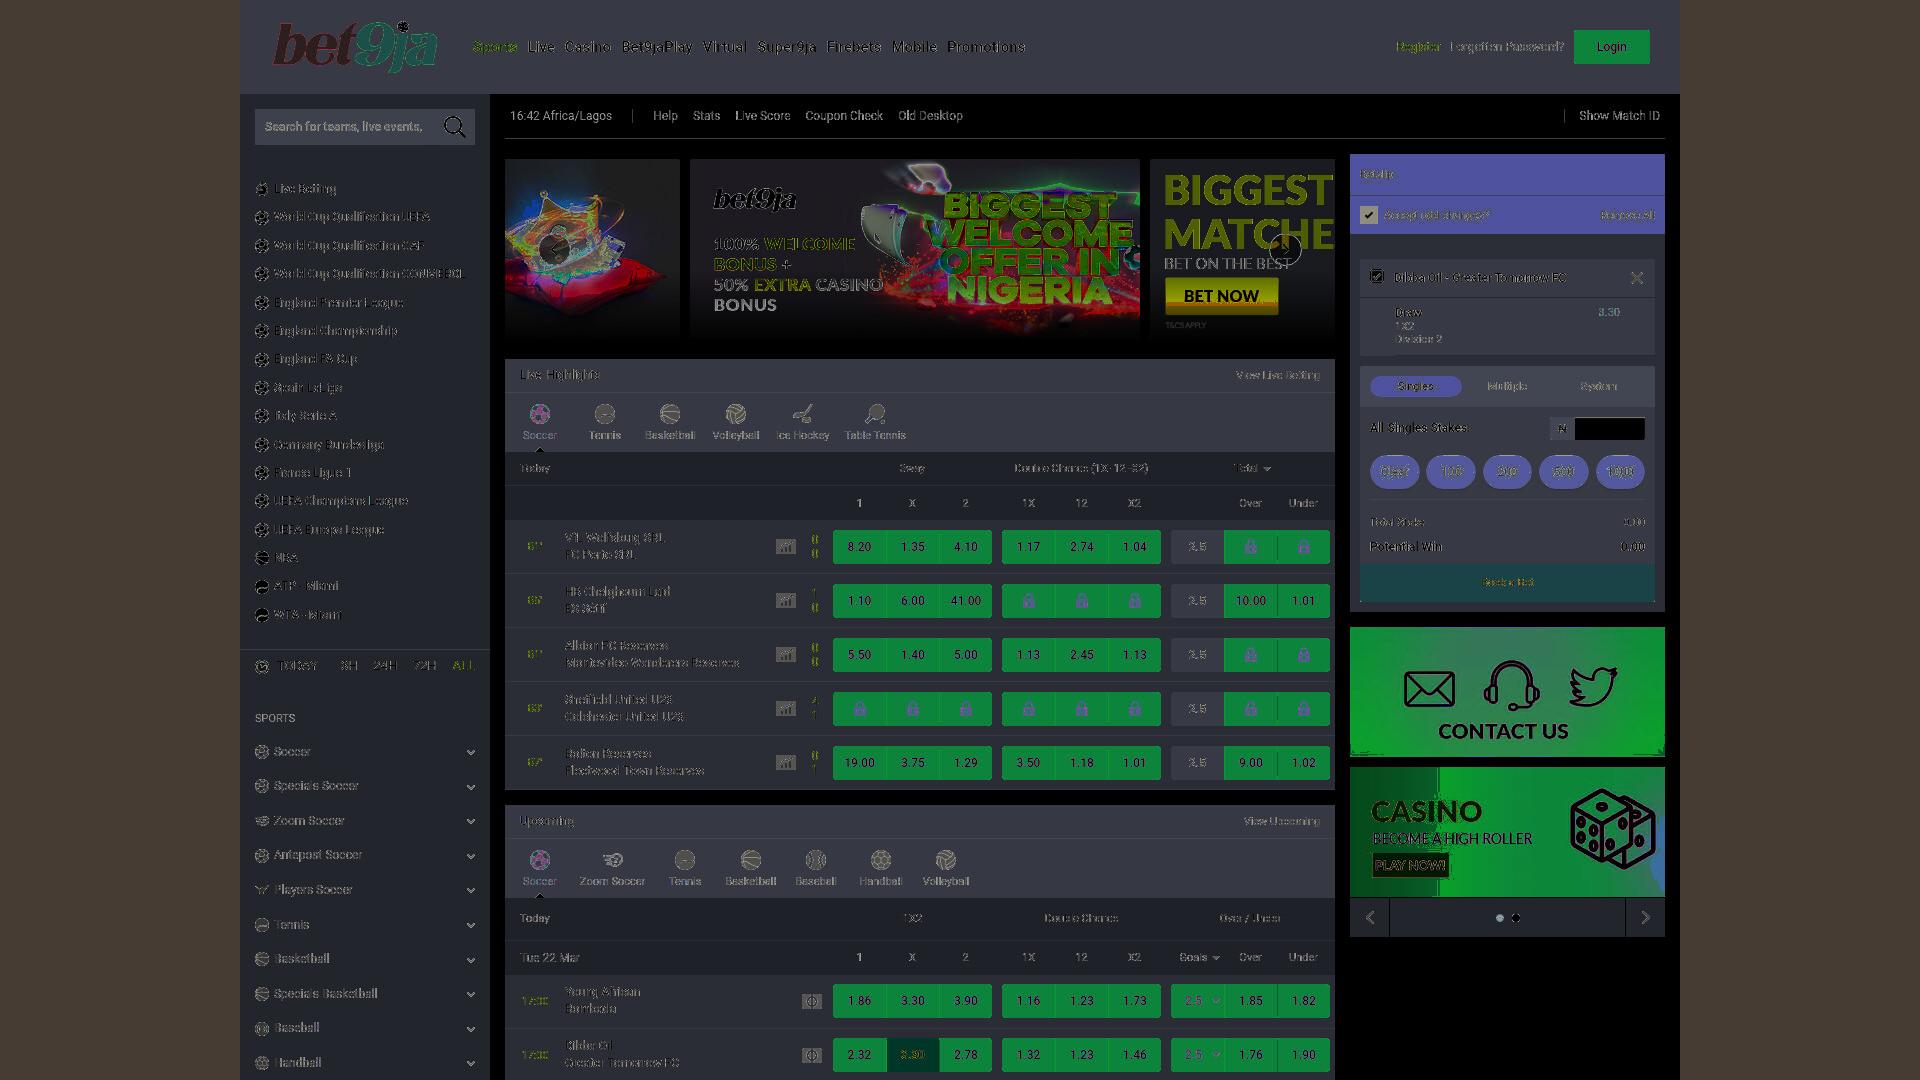Filter events by ALL
1920x1080 pixels.
(463, 666)
